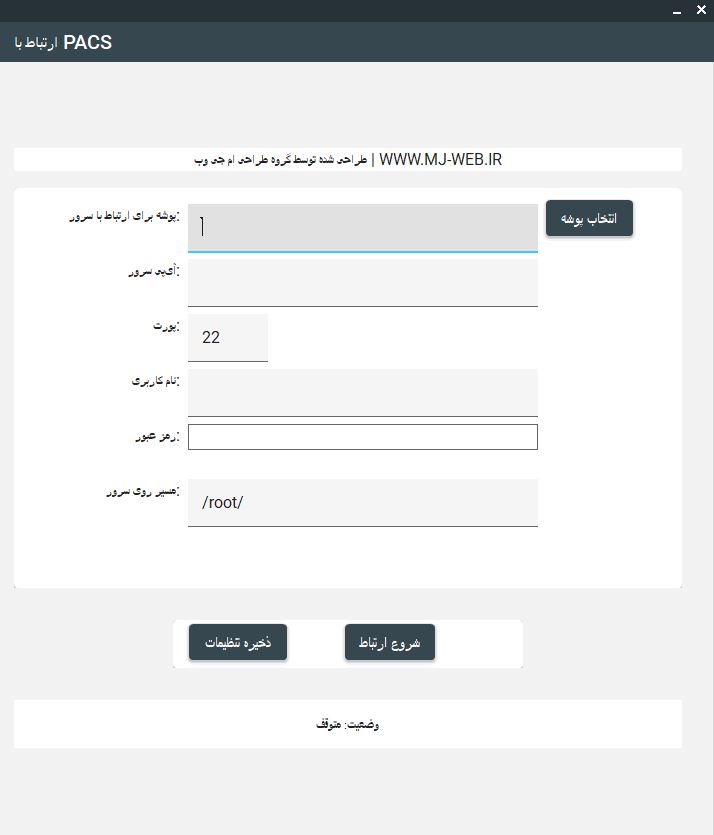Click the "انتخاب پوشه" folder selection button
This screenshot has height=835, width=714.
[x=589, y=218]
